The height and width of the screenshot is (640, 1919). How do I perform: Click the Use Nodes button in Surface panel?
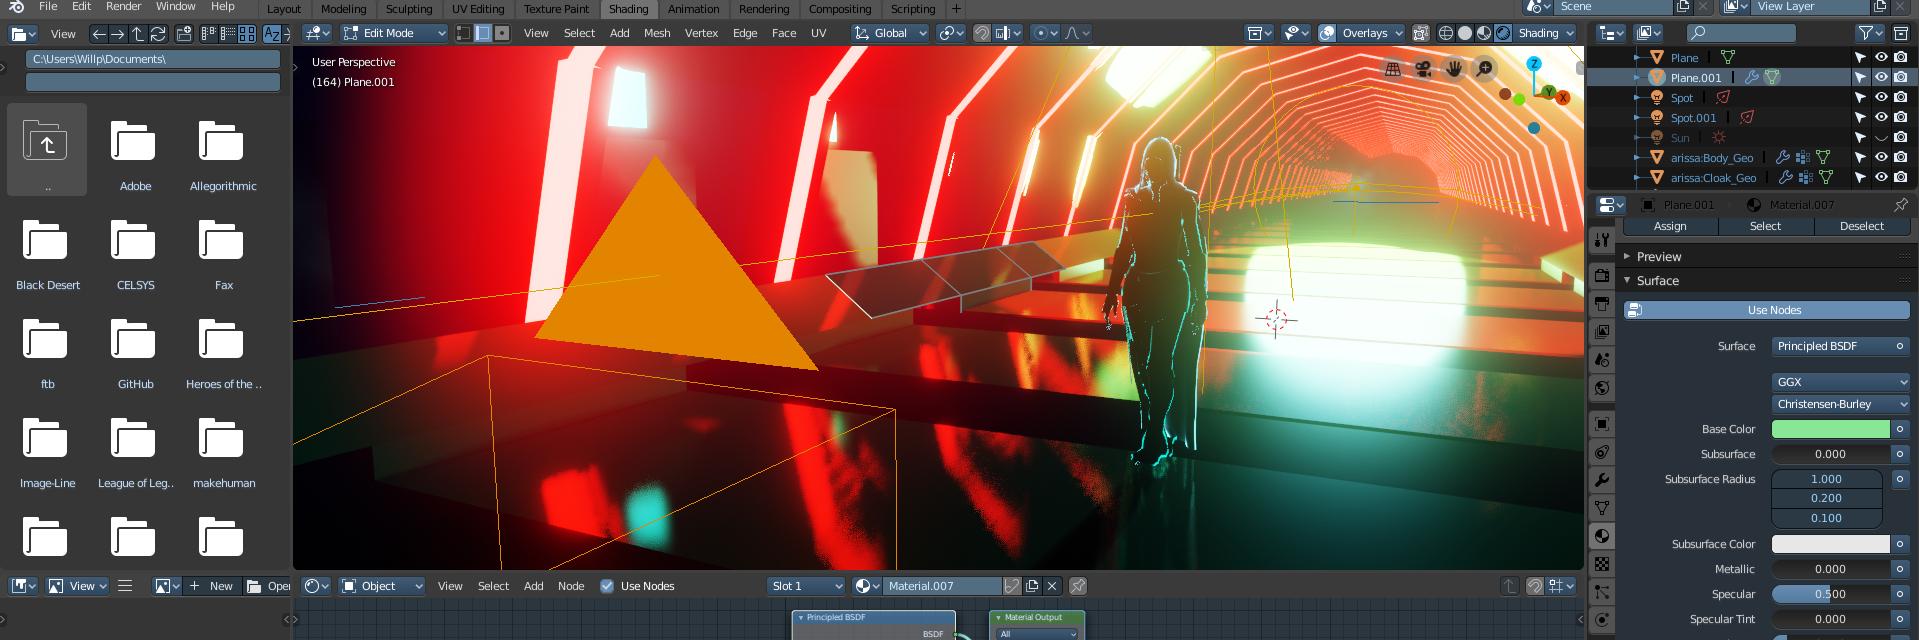[x=1767, y=310]
